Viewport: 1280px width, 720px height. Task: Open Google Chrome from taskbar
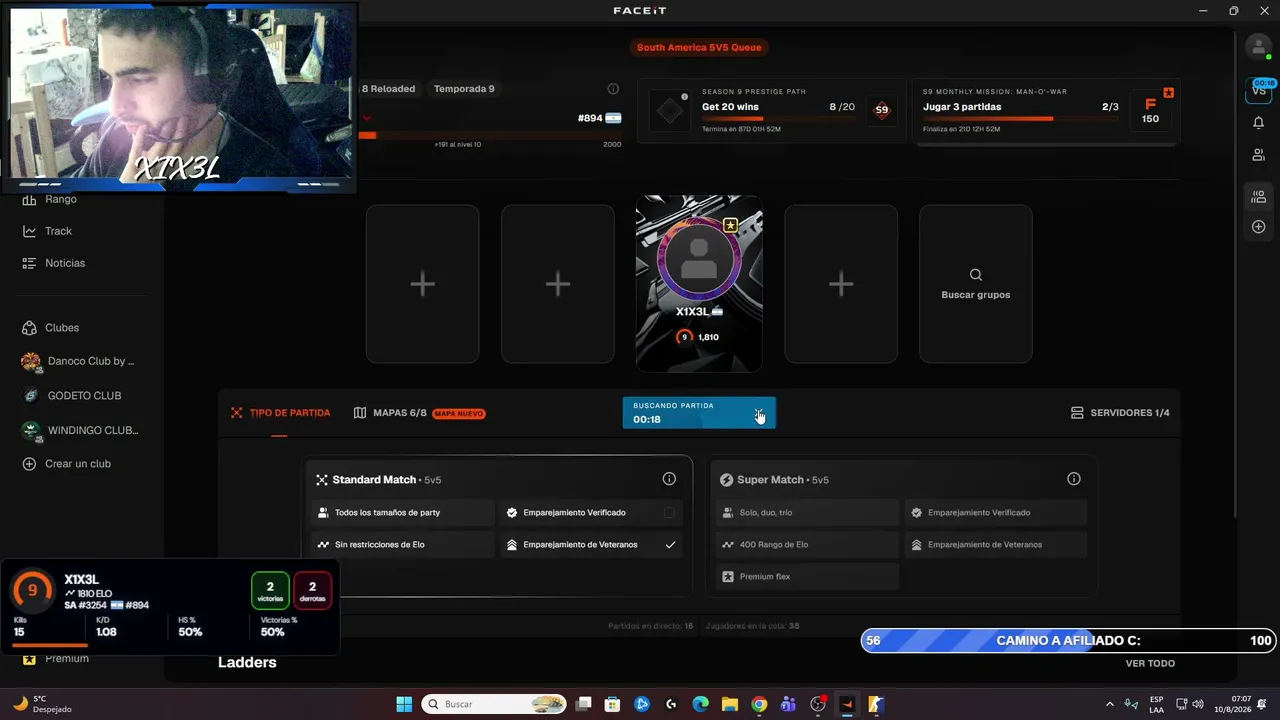coord(759,704)
